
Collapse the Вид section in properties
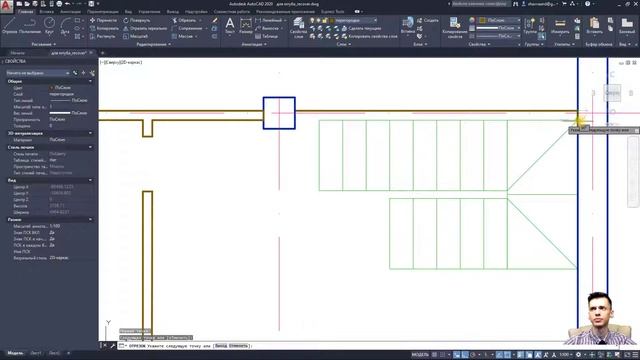(x=90, y=180)
